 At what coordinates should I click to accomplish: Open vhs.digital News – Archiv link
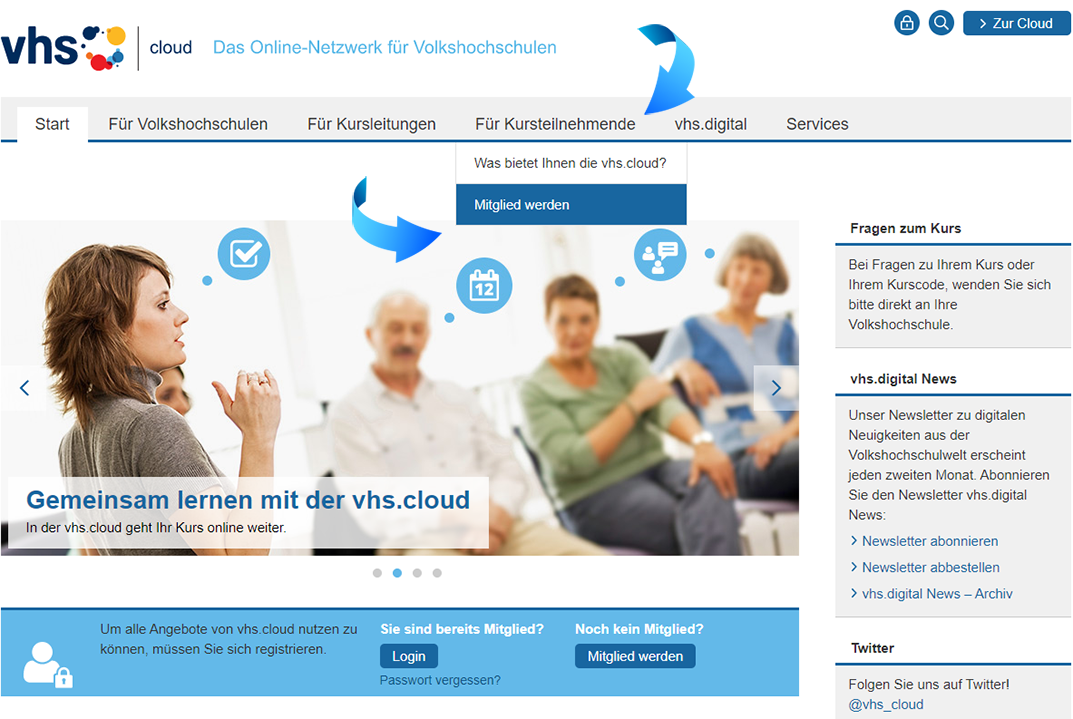(937, 594)
